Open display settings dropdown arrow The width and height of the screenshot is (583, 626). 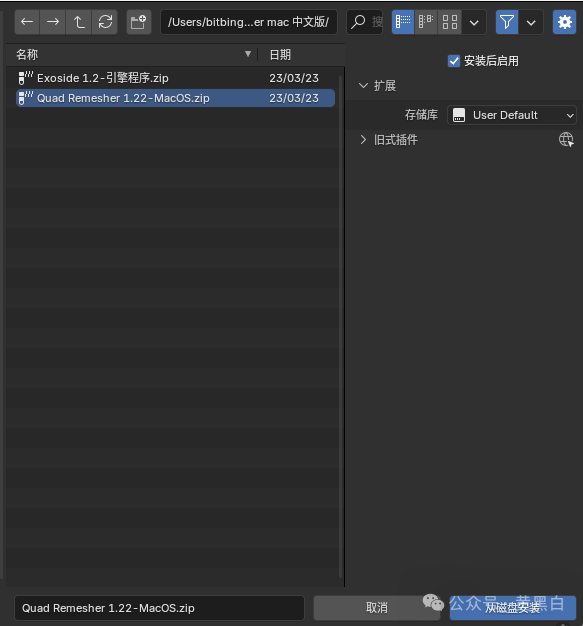(474, 22)
